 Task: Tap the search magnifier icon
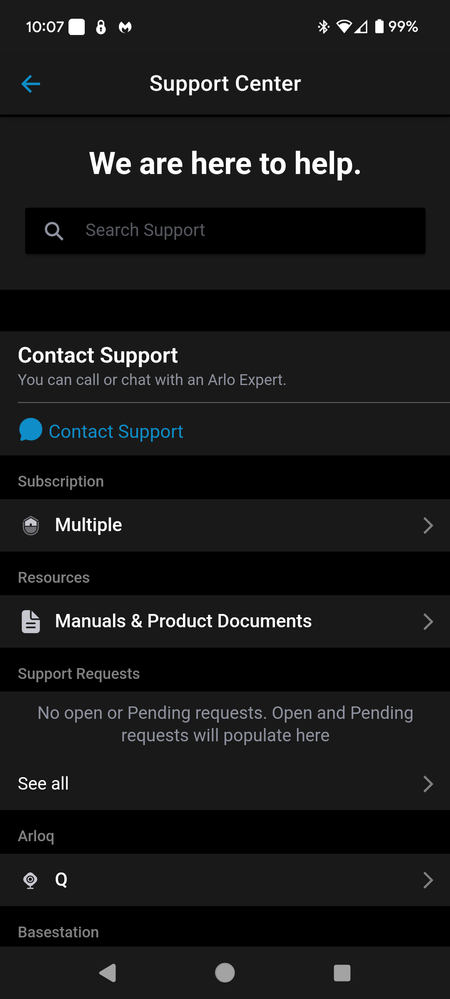tap(54, 231)
